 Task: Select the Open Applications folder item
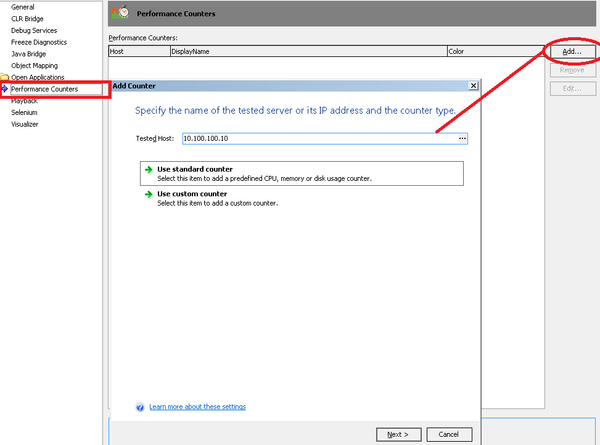[38, 77]
